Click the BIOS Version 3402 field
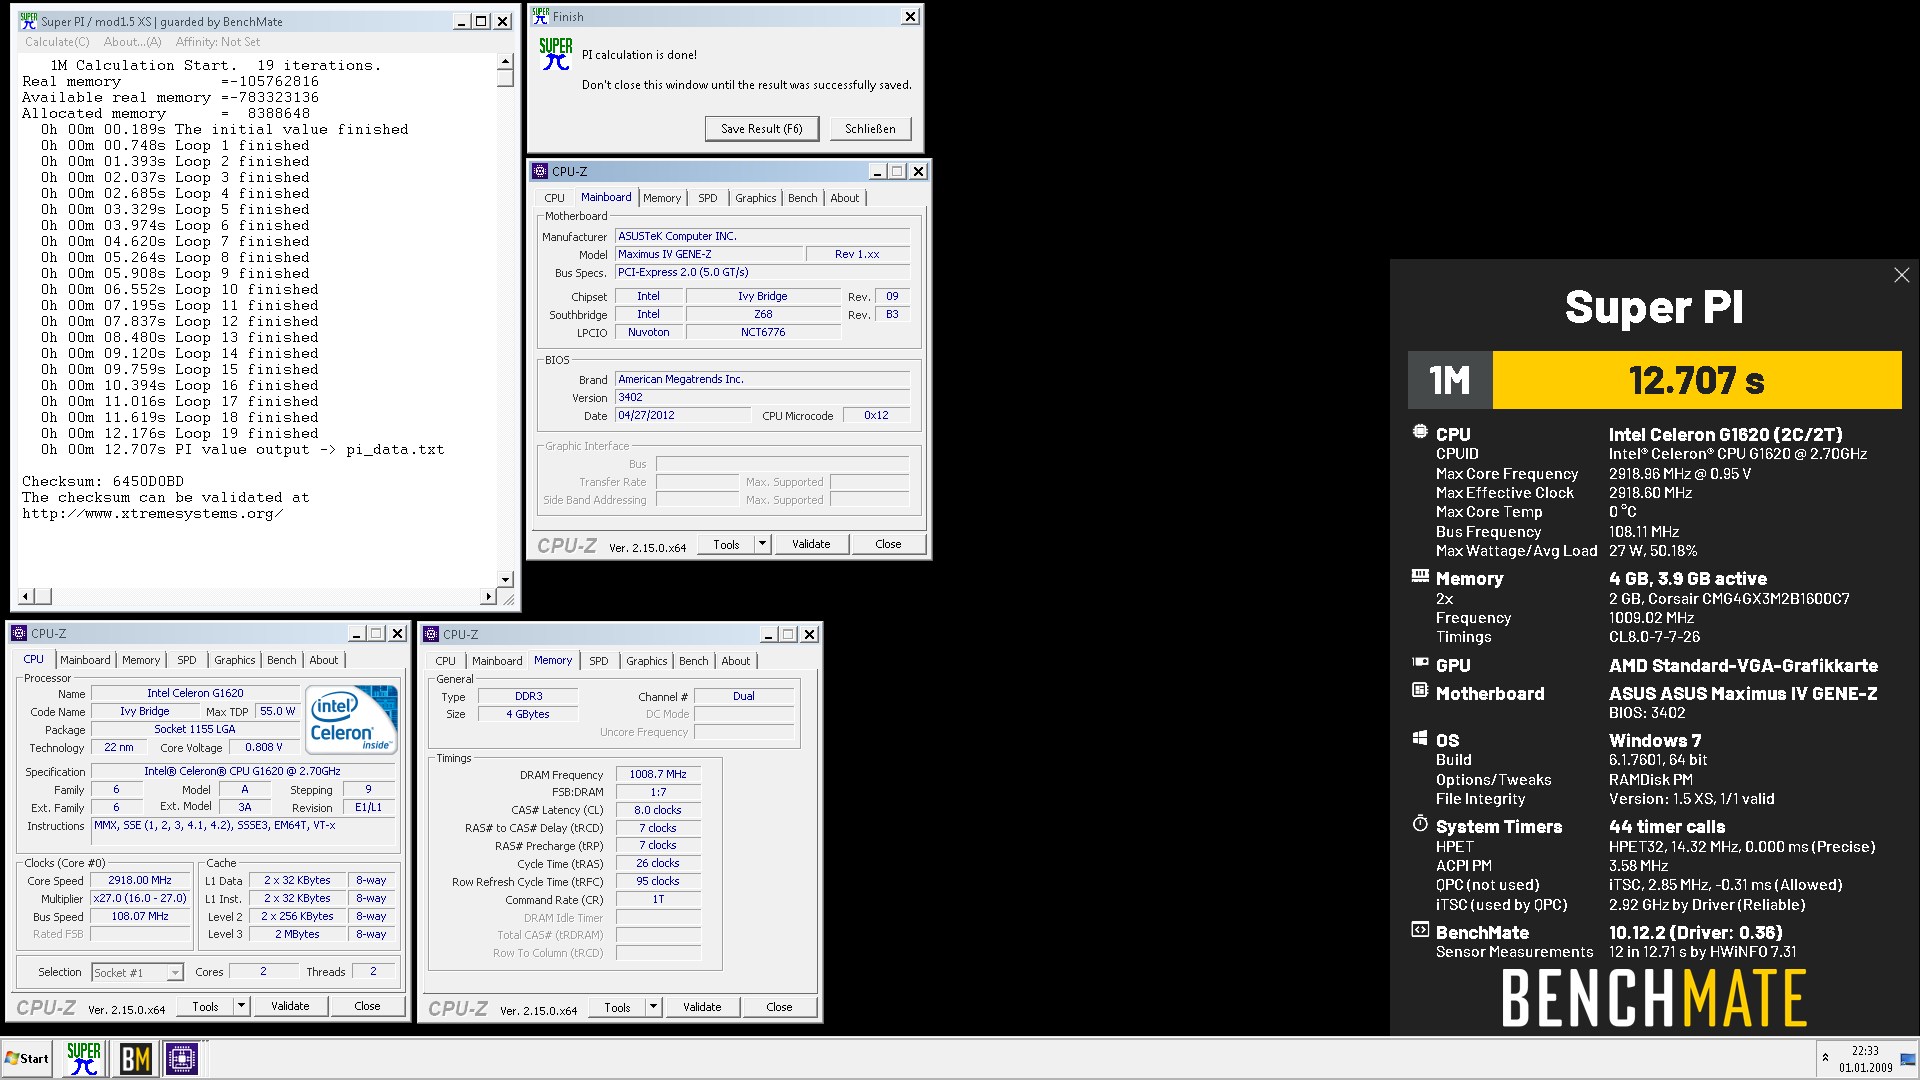Viewport: 1920px width, 1080px height. pyautogui.click(x=762, y=397)
